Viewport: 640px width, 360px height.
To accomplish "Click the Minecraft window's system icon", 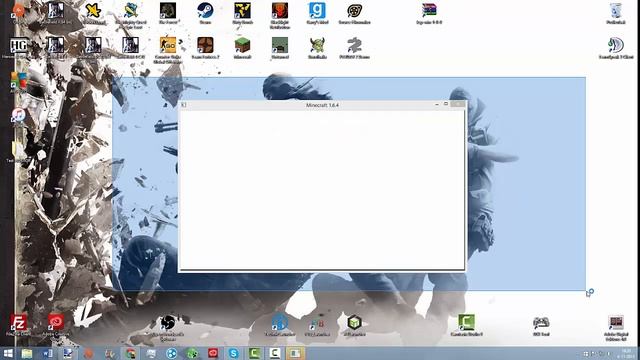I will point(184,105).
